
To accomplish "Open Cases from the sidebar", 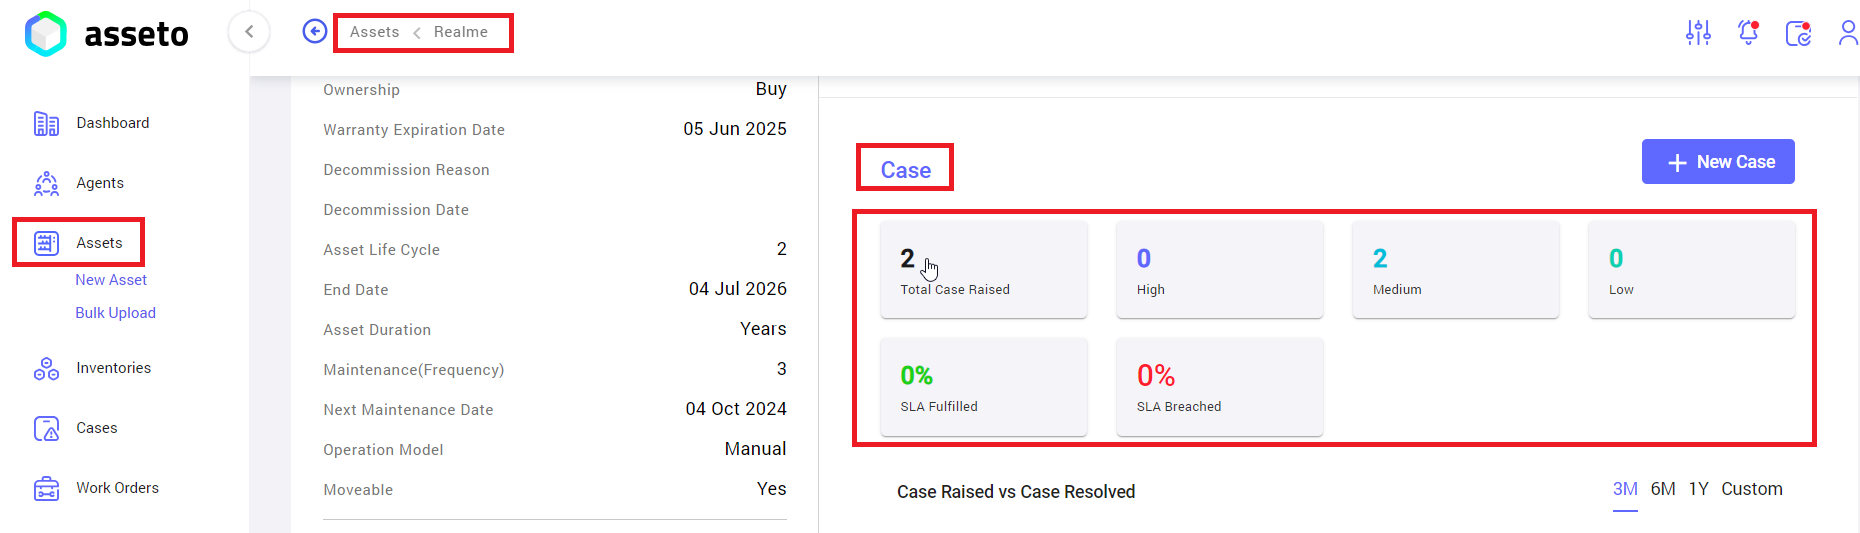I will coord(97,428).
